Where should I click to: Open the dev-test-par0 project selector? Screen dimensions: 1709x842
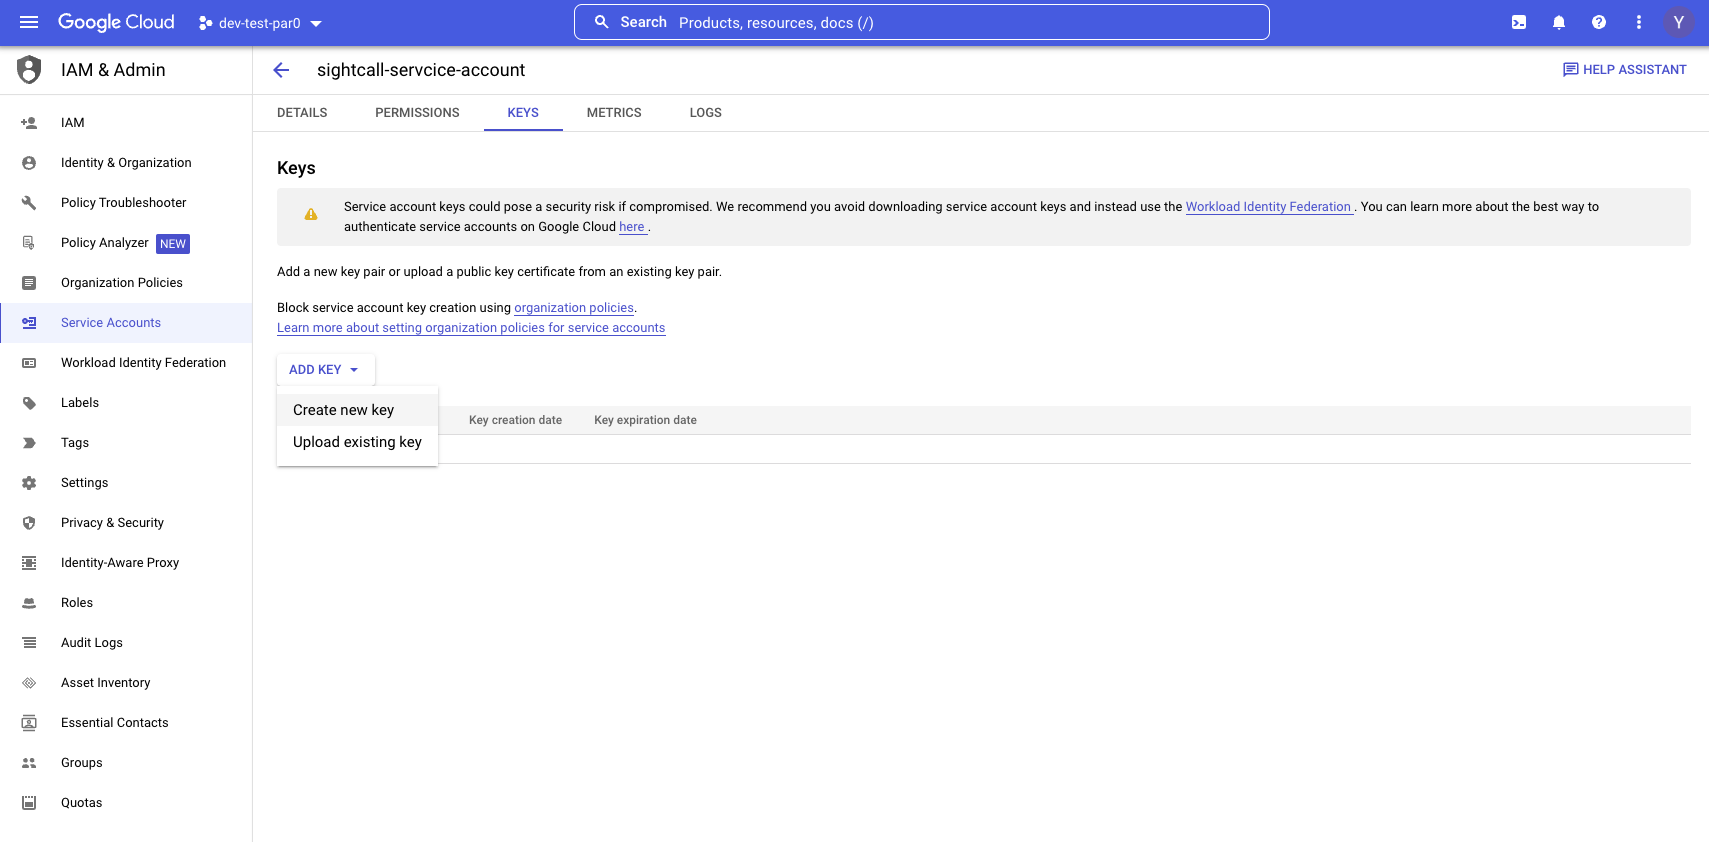click(260, 23)
